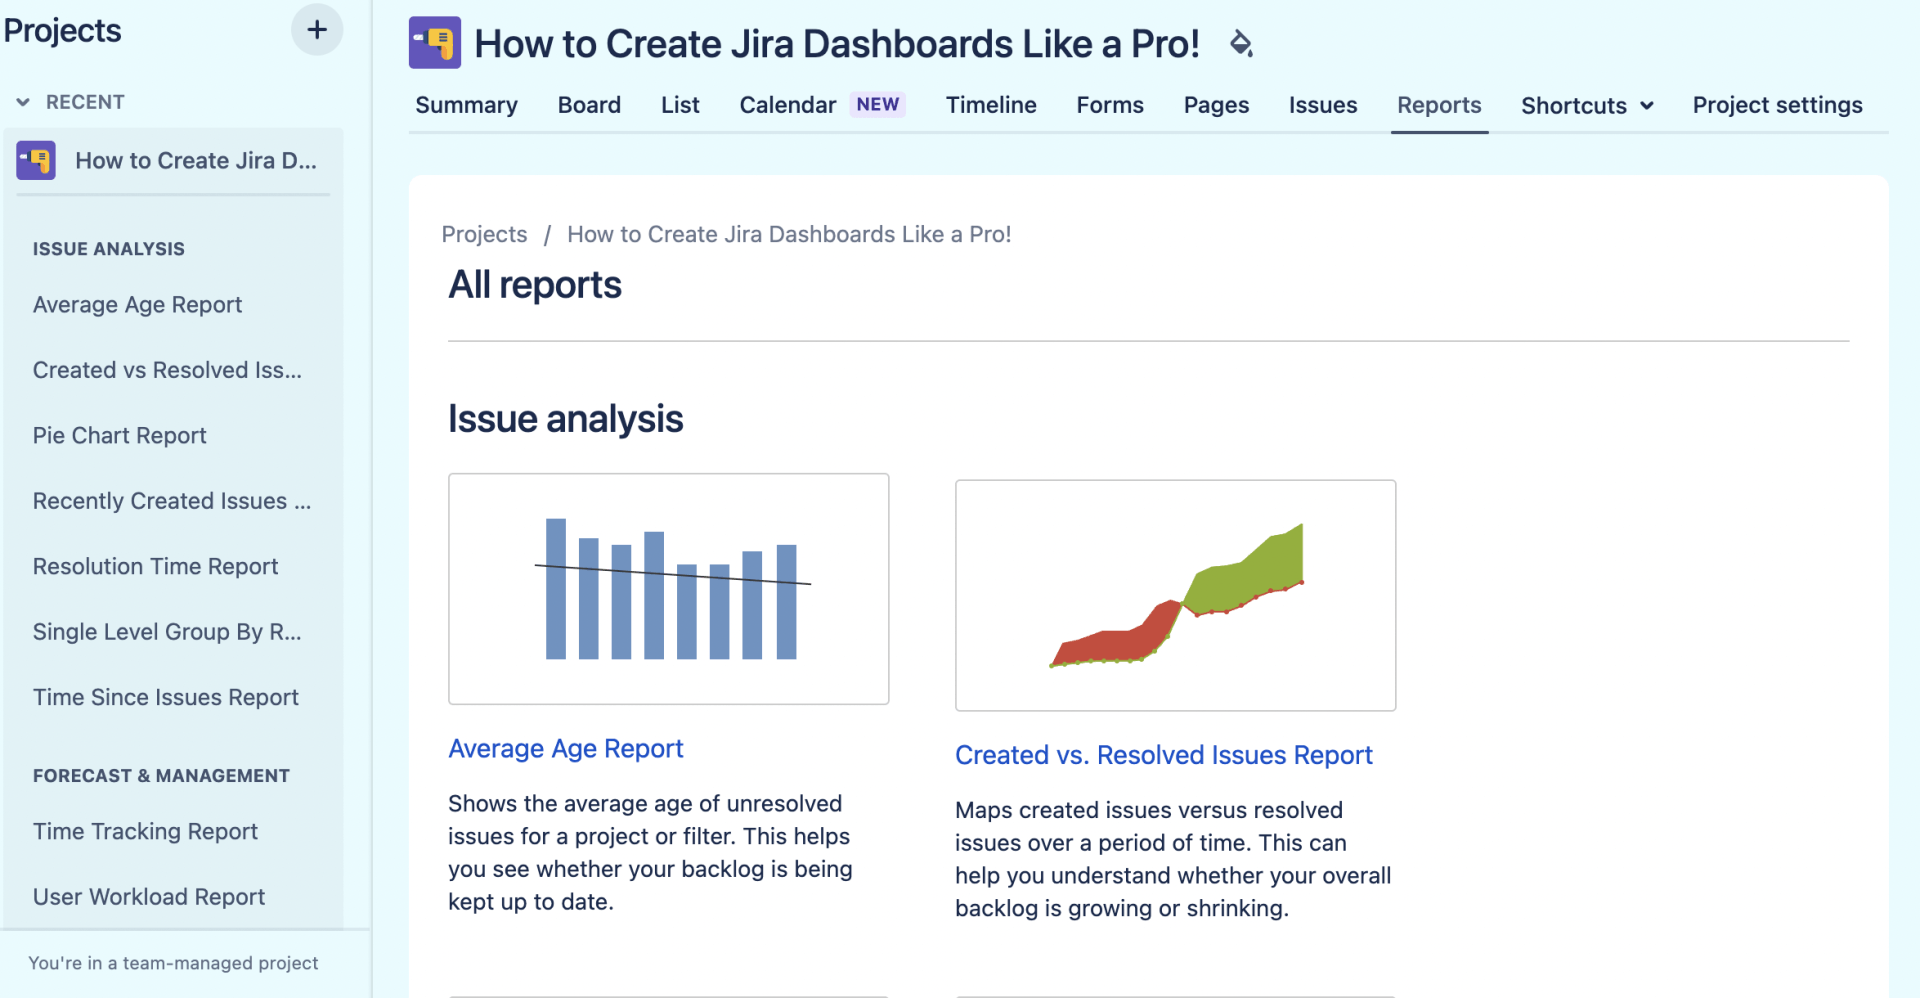Open Pie Chart Report in sidebar

point(119,436)
